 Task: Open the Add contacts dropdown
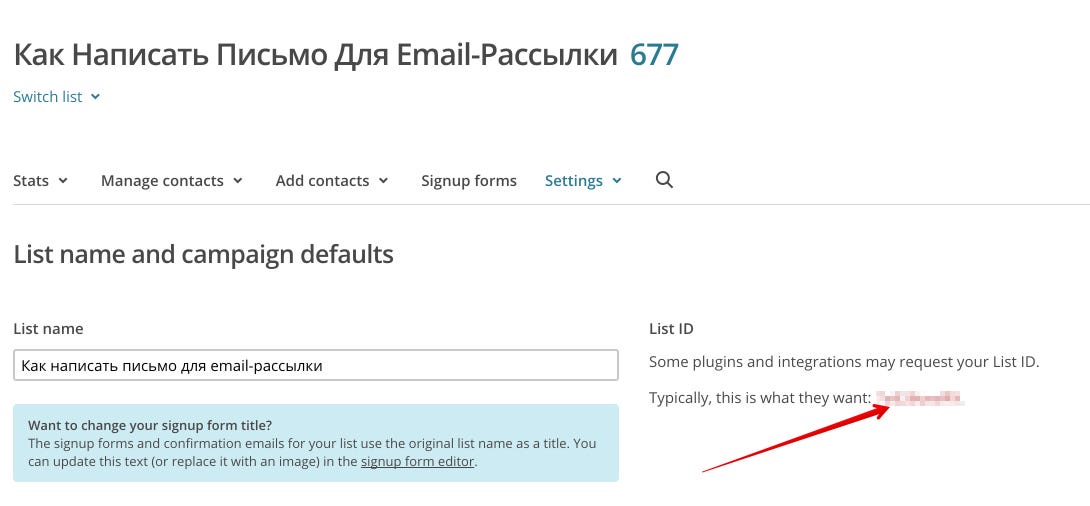coord(322,181)
